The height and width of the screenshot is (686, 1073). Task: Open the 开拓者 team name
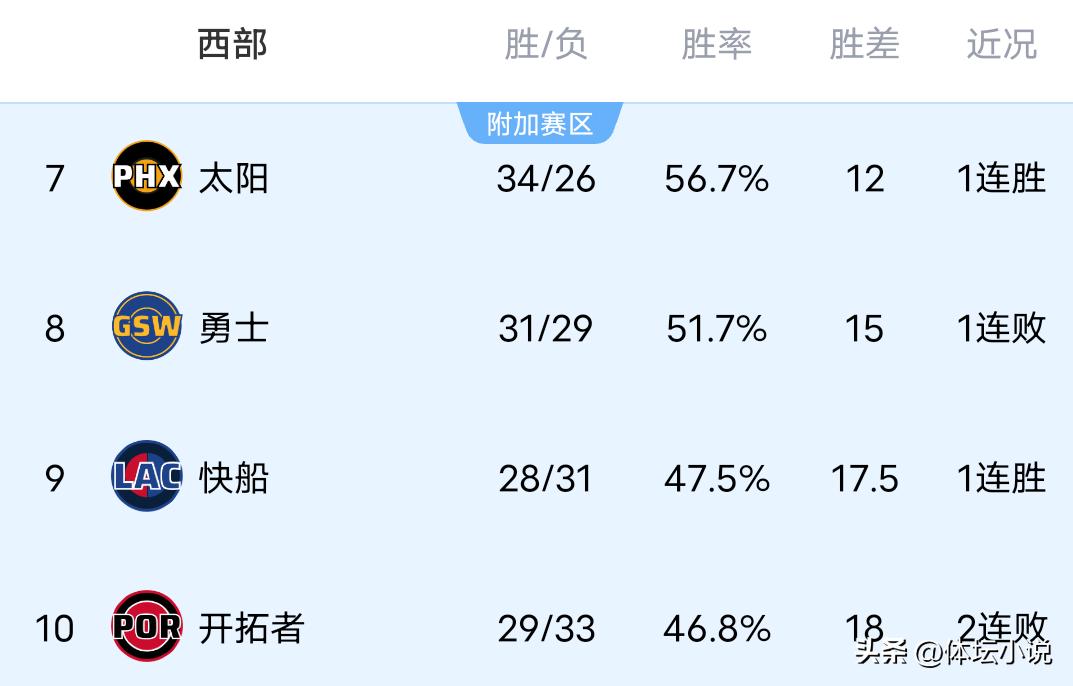pyautogui.click(x=251, y=628)
